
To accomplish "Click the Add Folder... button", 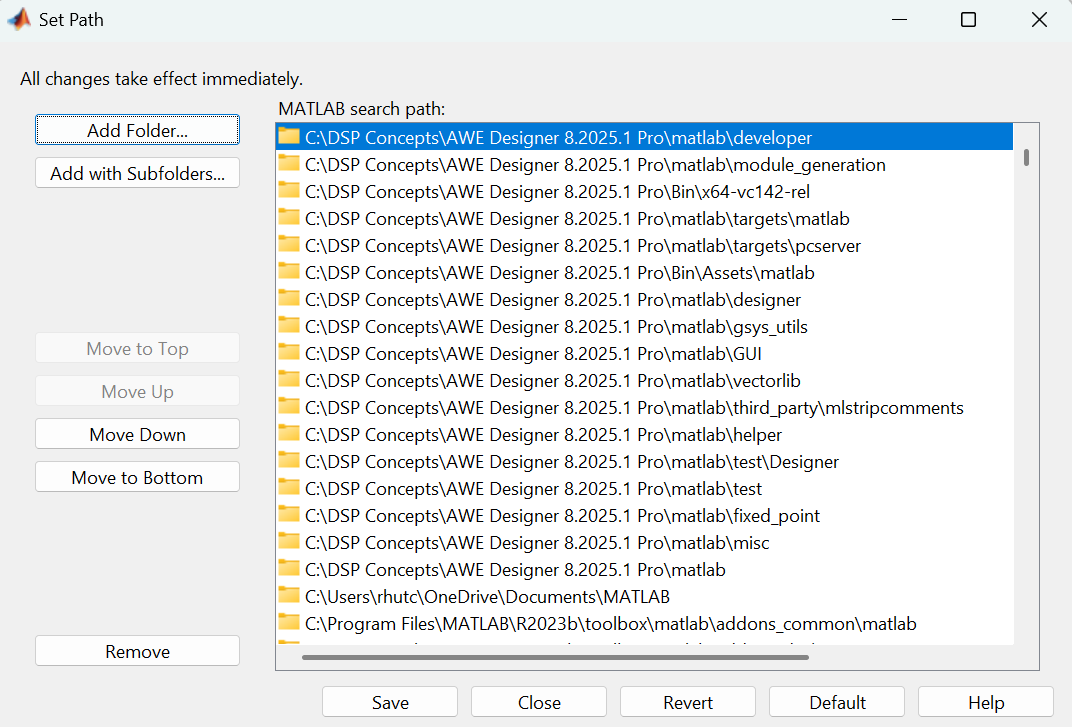I will [137, 130].
